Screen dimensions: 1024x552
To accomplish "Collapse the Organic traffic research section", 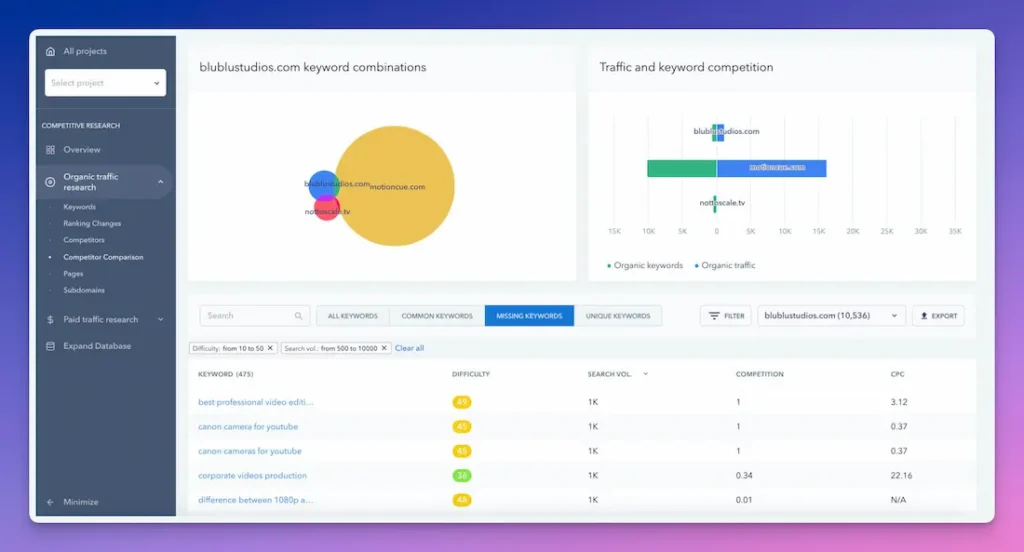I will click(161, 182).
